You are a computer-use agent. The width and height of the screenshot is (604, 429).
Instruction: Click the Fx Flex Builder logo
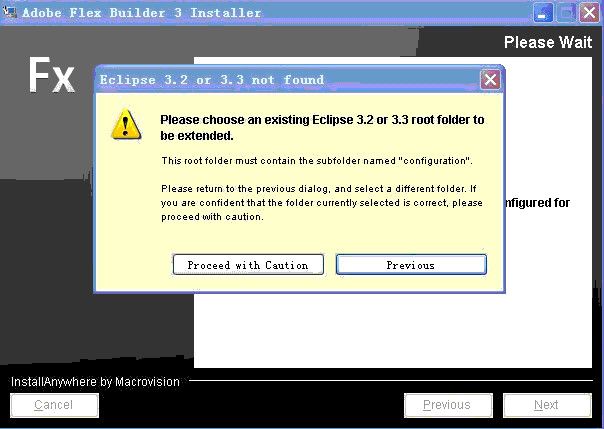pyautogui.click(x=51, y=75)
